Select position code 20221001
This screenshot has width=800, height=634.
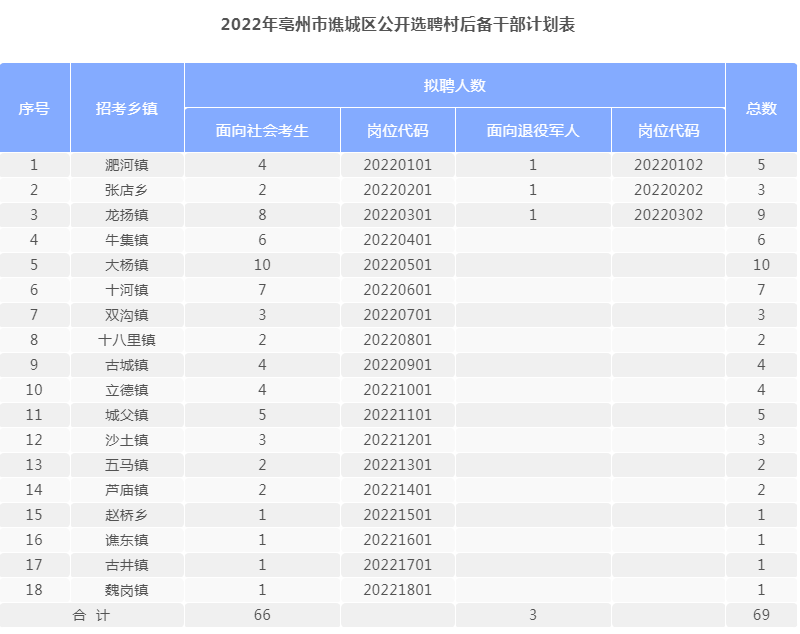tap(397, 390)
